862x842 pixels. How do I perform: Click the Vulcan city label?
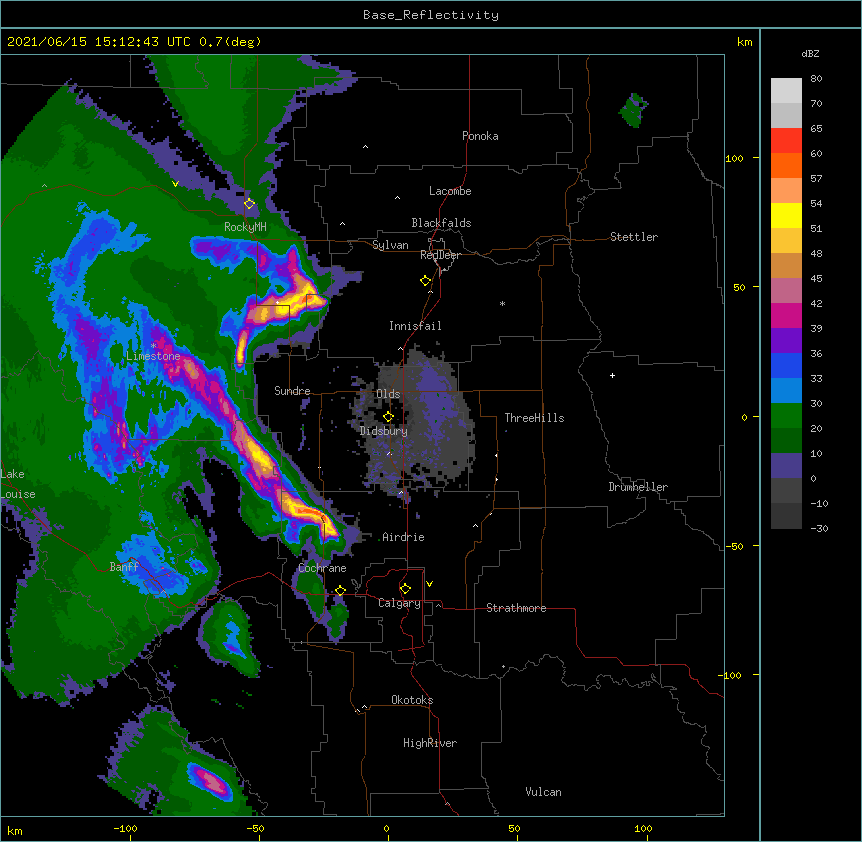click(543, 792)
